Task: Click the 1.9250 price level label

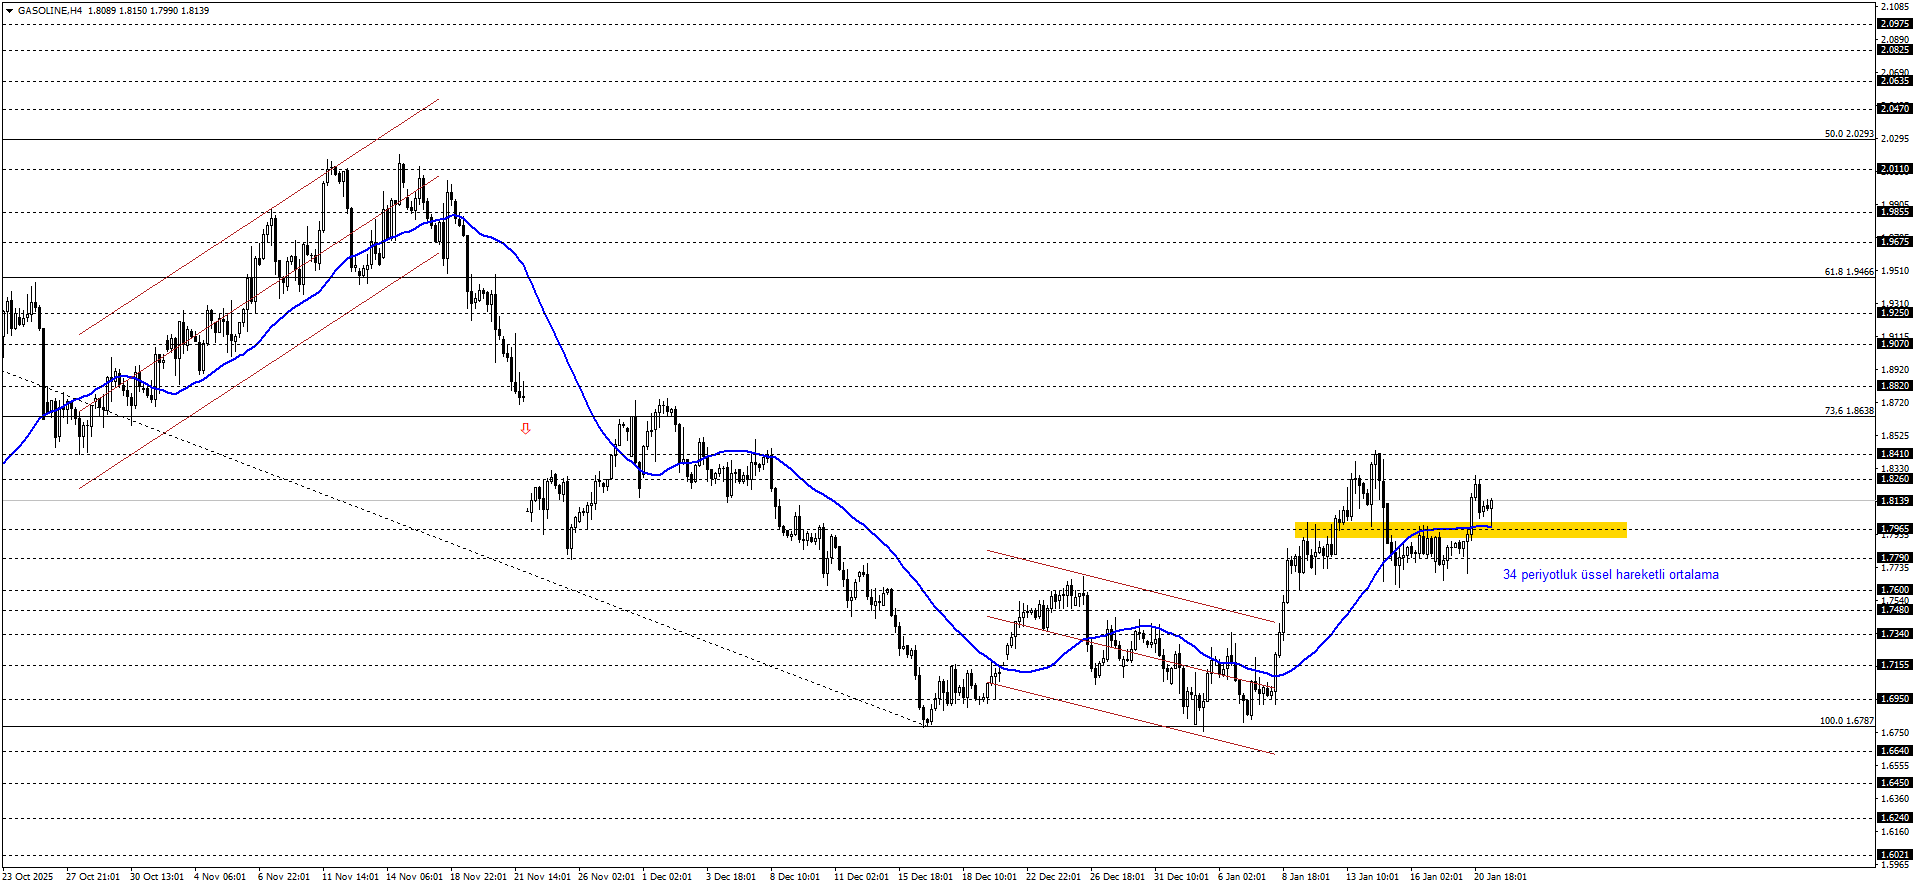Action: coord(1895,313)
